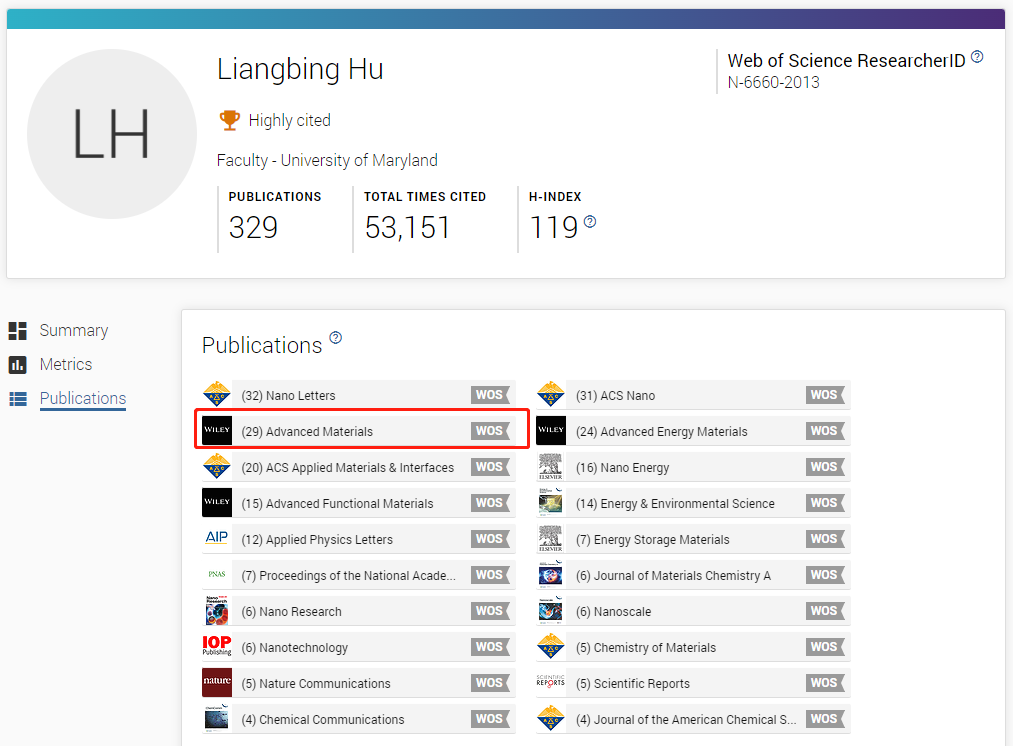Click the Summary sidebar icon
The height and width of the screenshot is (746, 1013).
pyautogui.click(x=17, y=331)
